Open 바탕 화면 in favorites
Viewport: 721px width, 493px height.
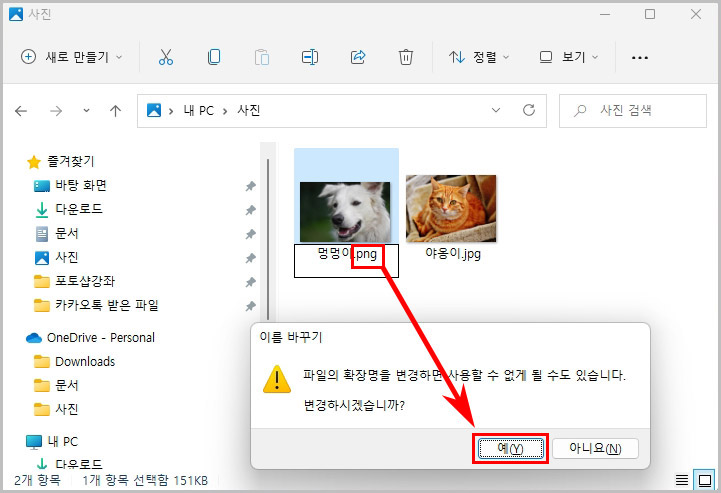pos(81,185)
